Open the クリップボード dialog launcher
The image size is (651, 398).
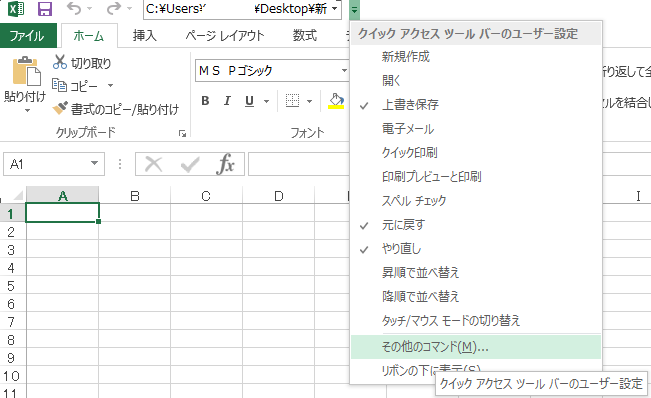[x=182, y=133]
